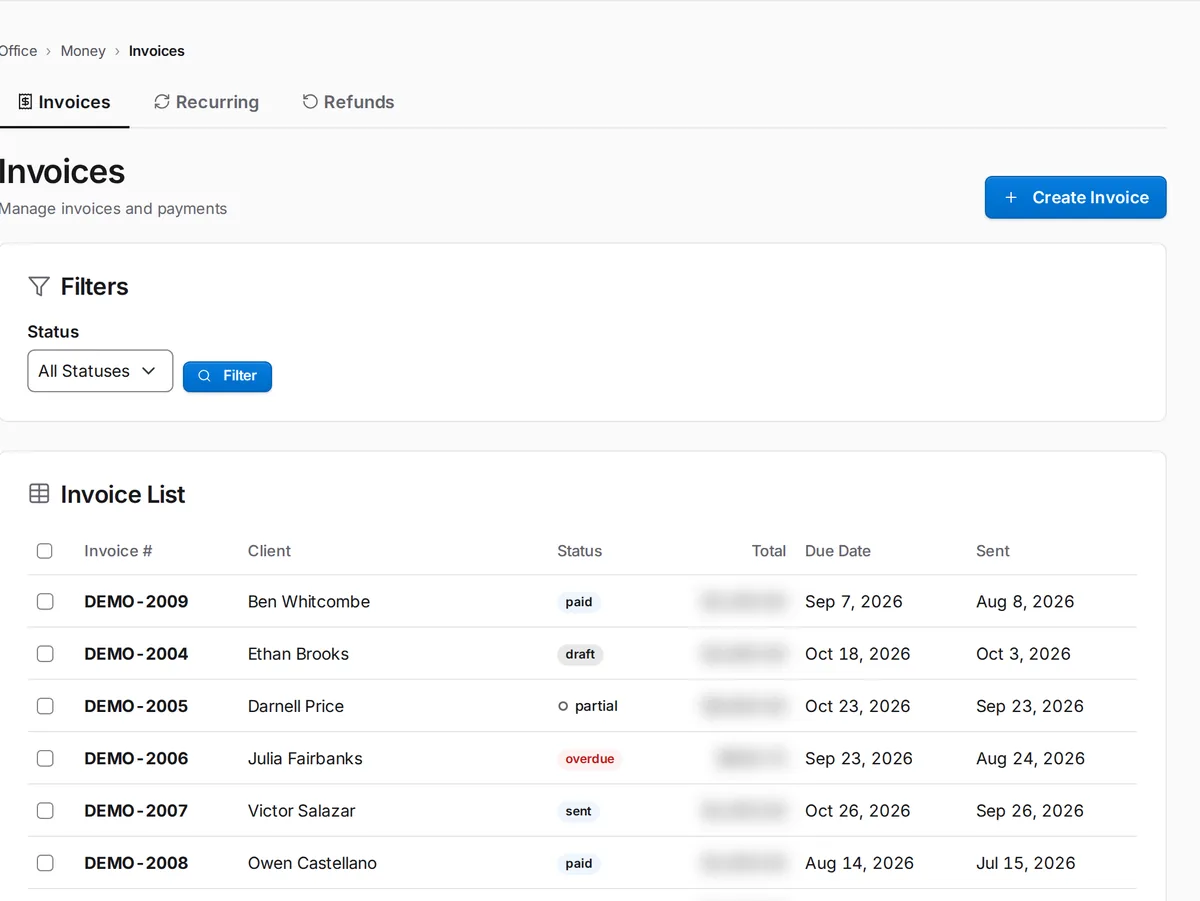Check the box for DEMO-2004

45,654
